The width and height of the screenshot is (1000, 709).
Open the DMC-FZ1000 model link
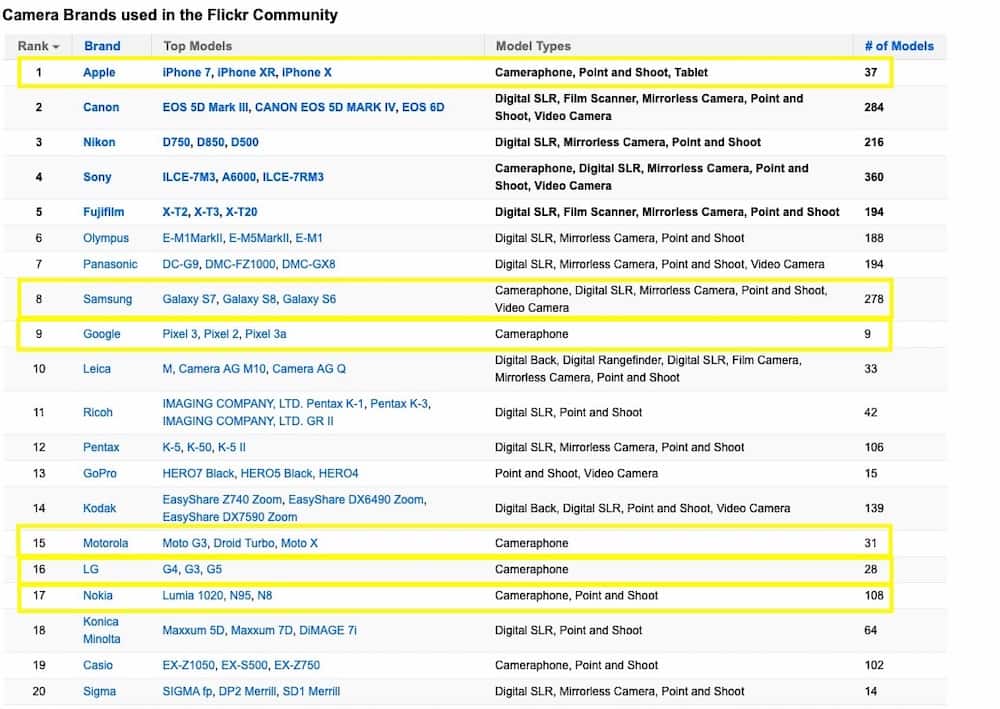(x=240, y=264)
